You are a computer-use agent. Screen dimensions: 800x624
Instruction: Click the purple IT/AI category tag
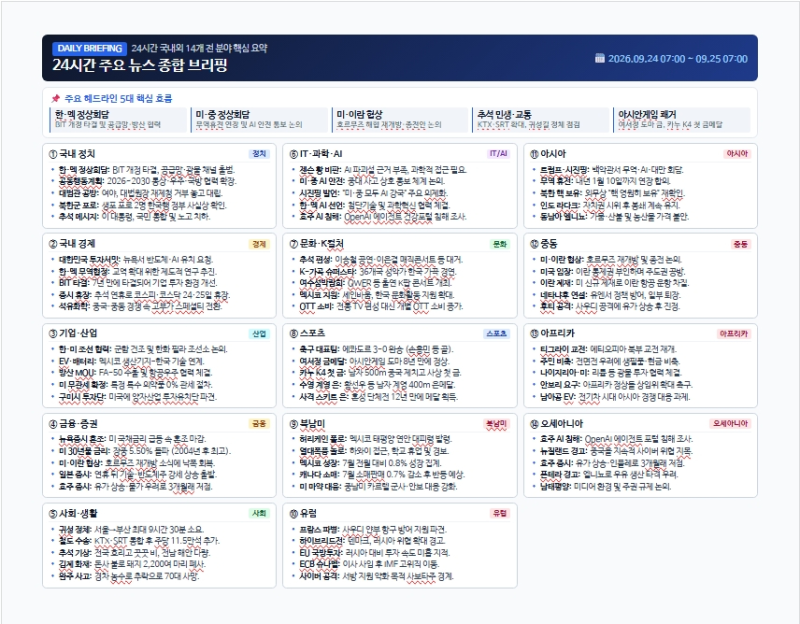pos(498,154)
